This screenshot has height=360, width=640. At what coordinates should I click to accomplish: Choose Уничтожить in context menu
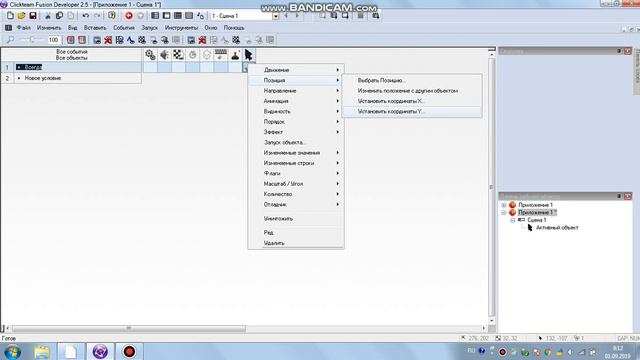point(296,219)
